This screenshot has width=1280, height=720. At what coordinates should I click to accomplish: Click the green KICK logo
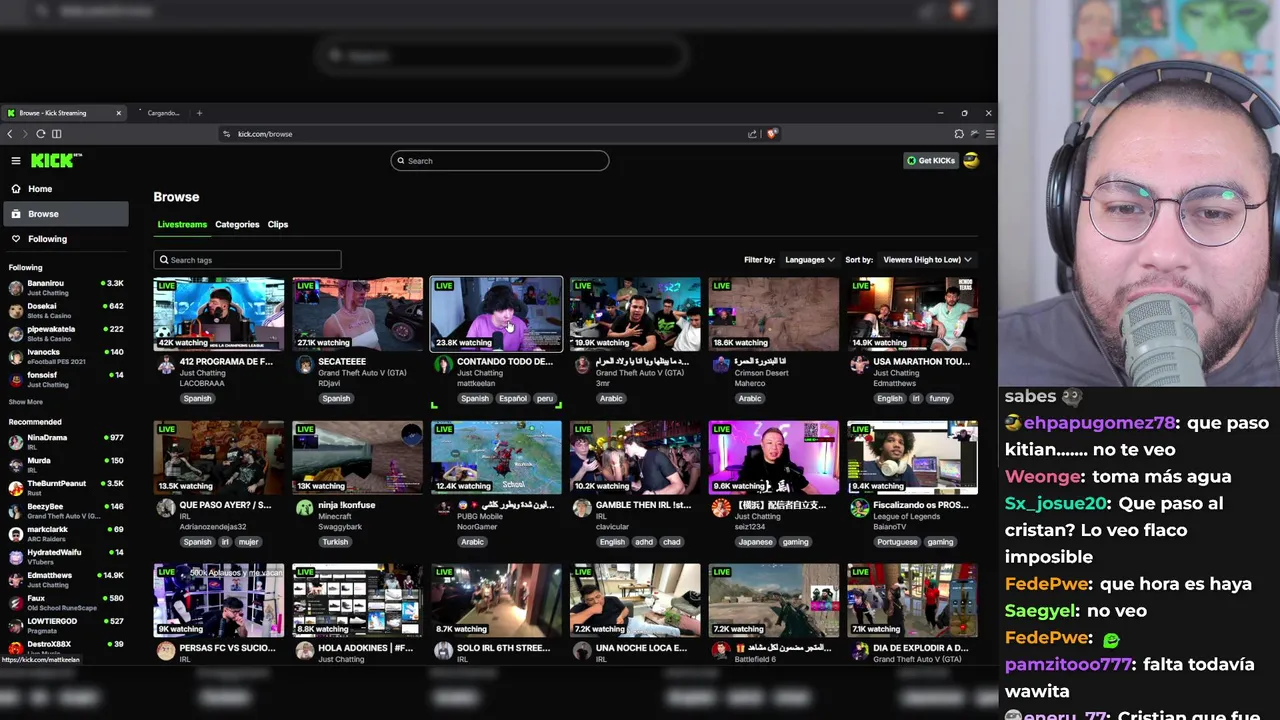[56, 160]
